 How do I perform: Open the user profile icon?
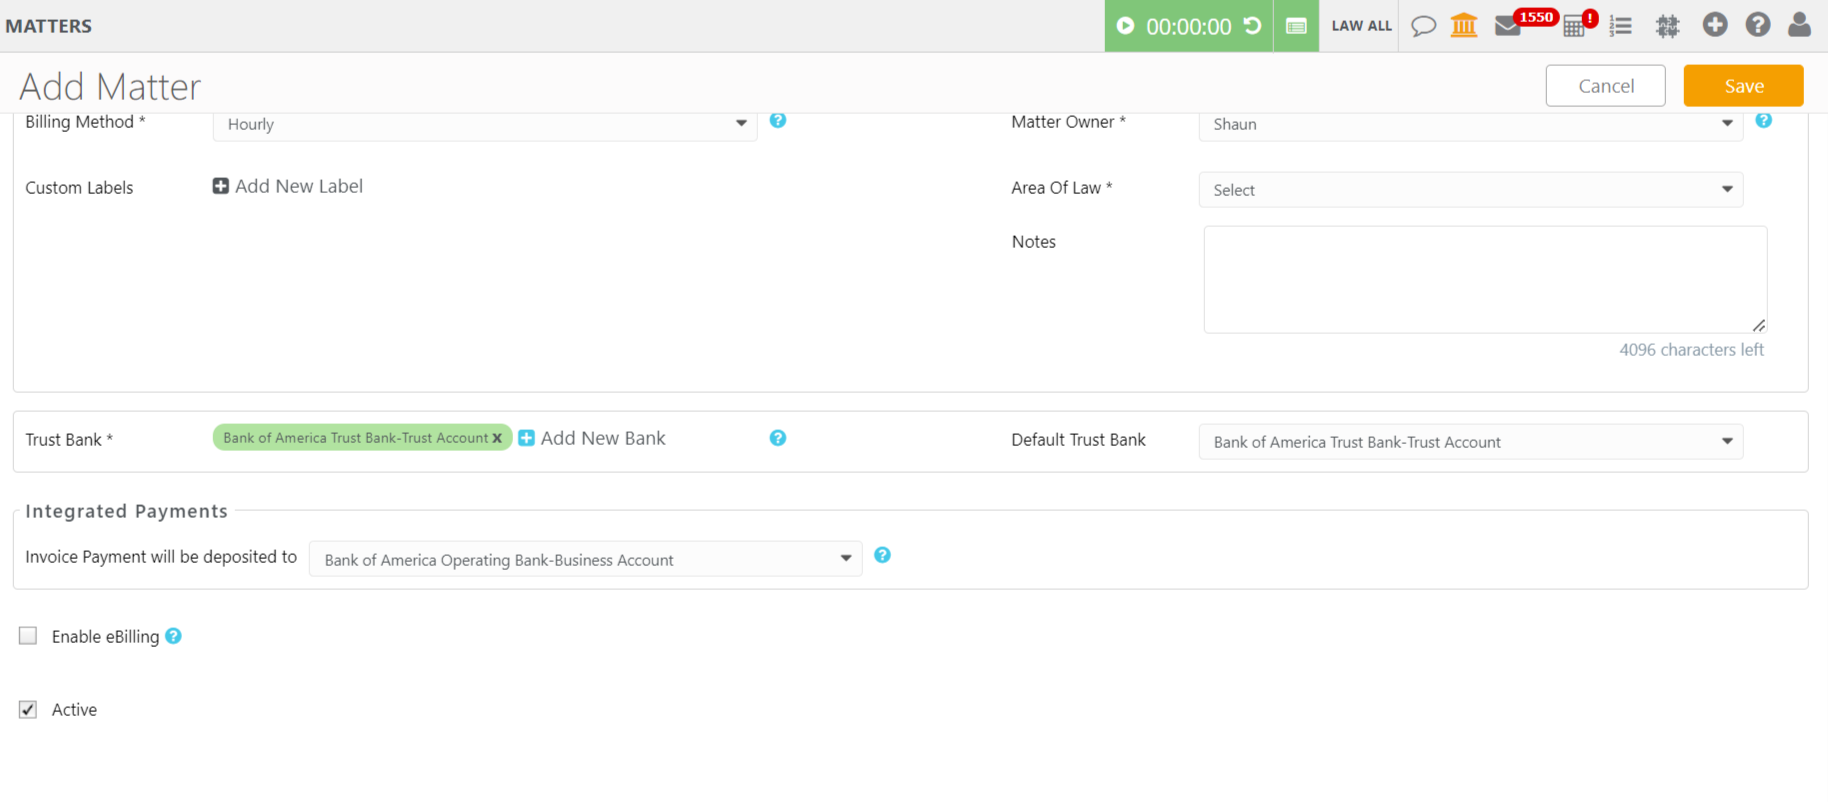click(1799, 25)
